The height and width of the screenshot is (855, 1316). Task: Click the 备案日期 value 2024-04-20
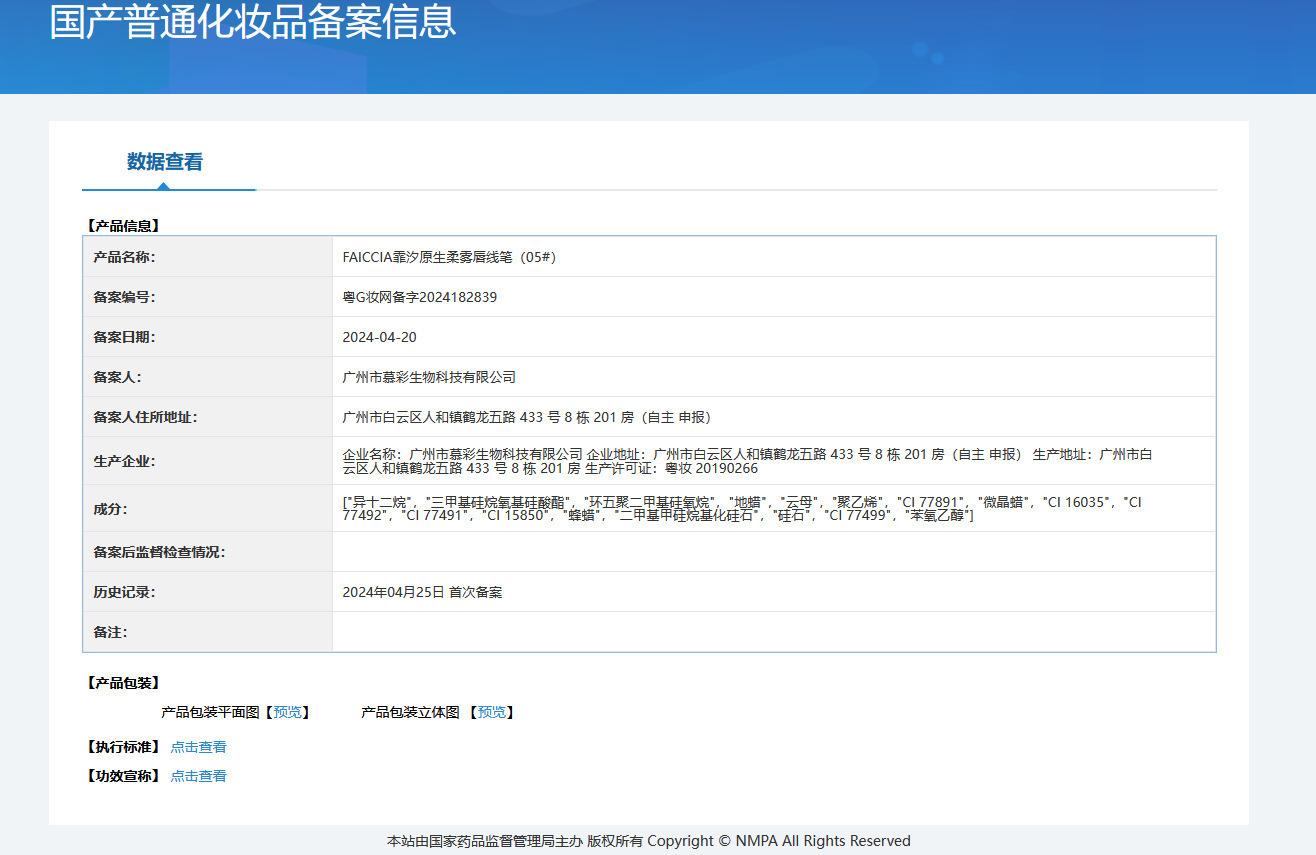point(379,337)
